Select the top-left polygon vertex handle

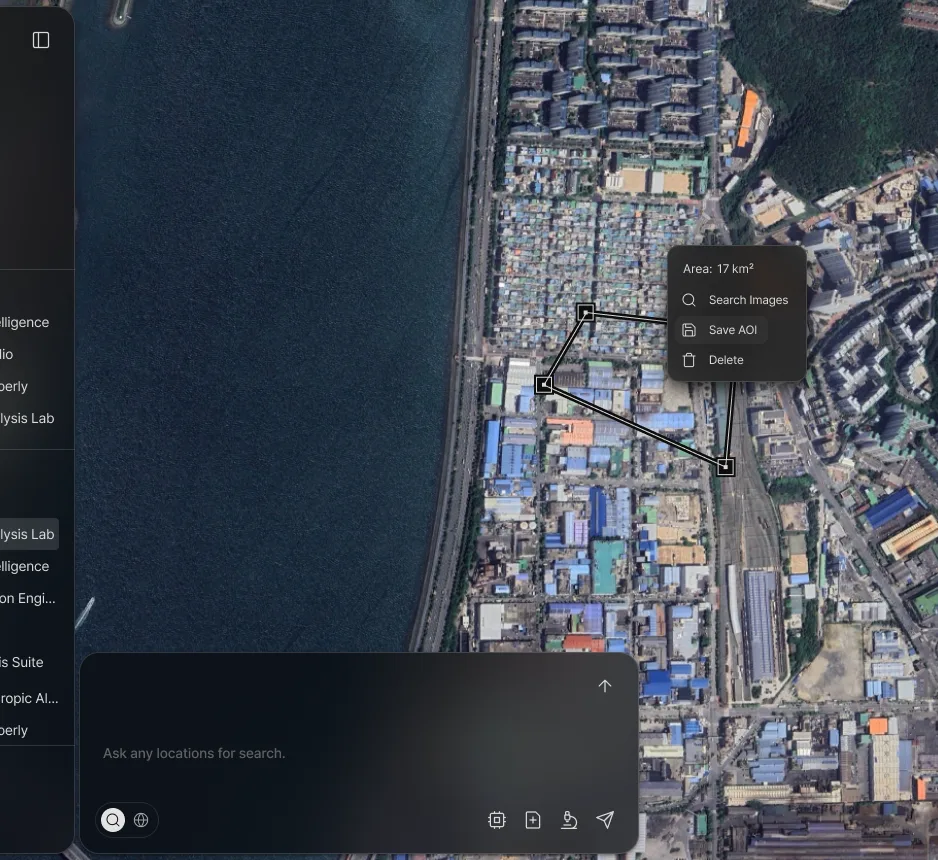coord(586,312)
